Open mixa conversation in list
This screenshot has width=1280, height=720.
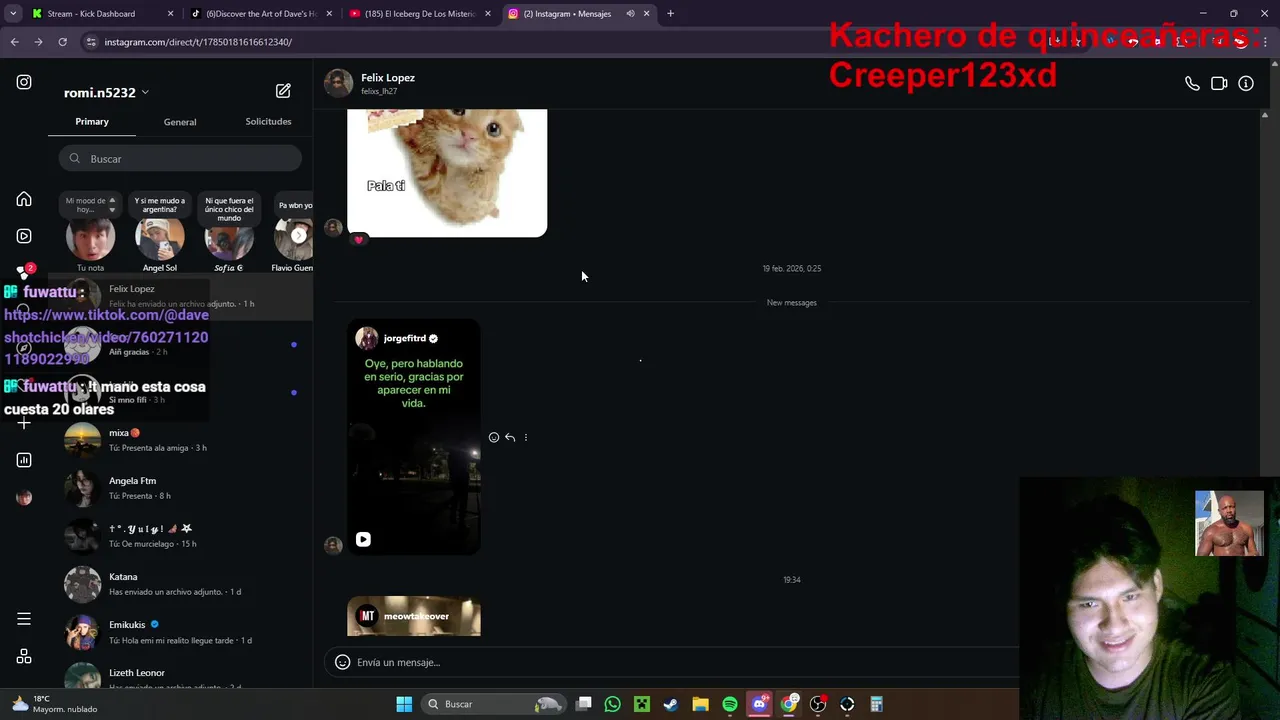pos(180,440)
